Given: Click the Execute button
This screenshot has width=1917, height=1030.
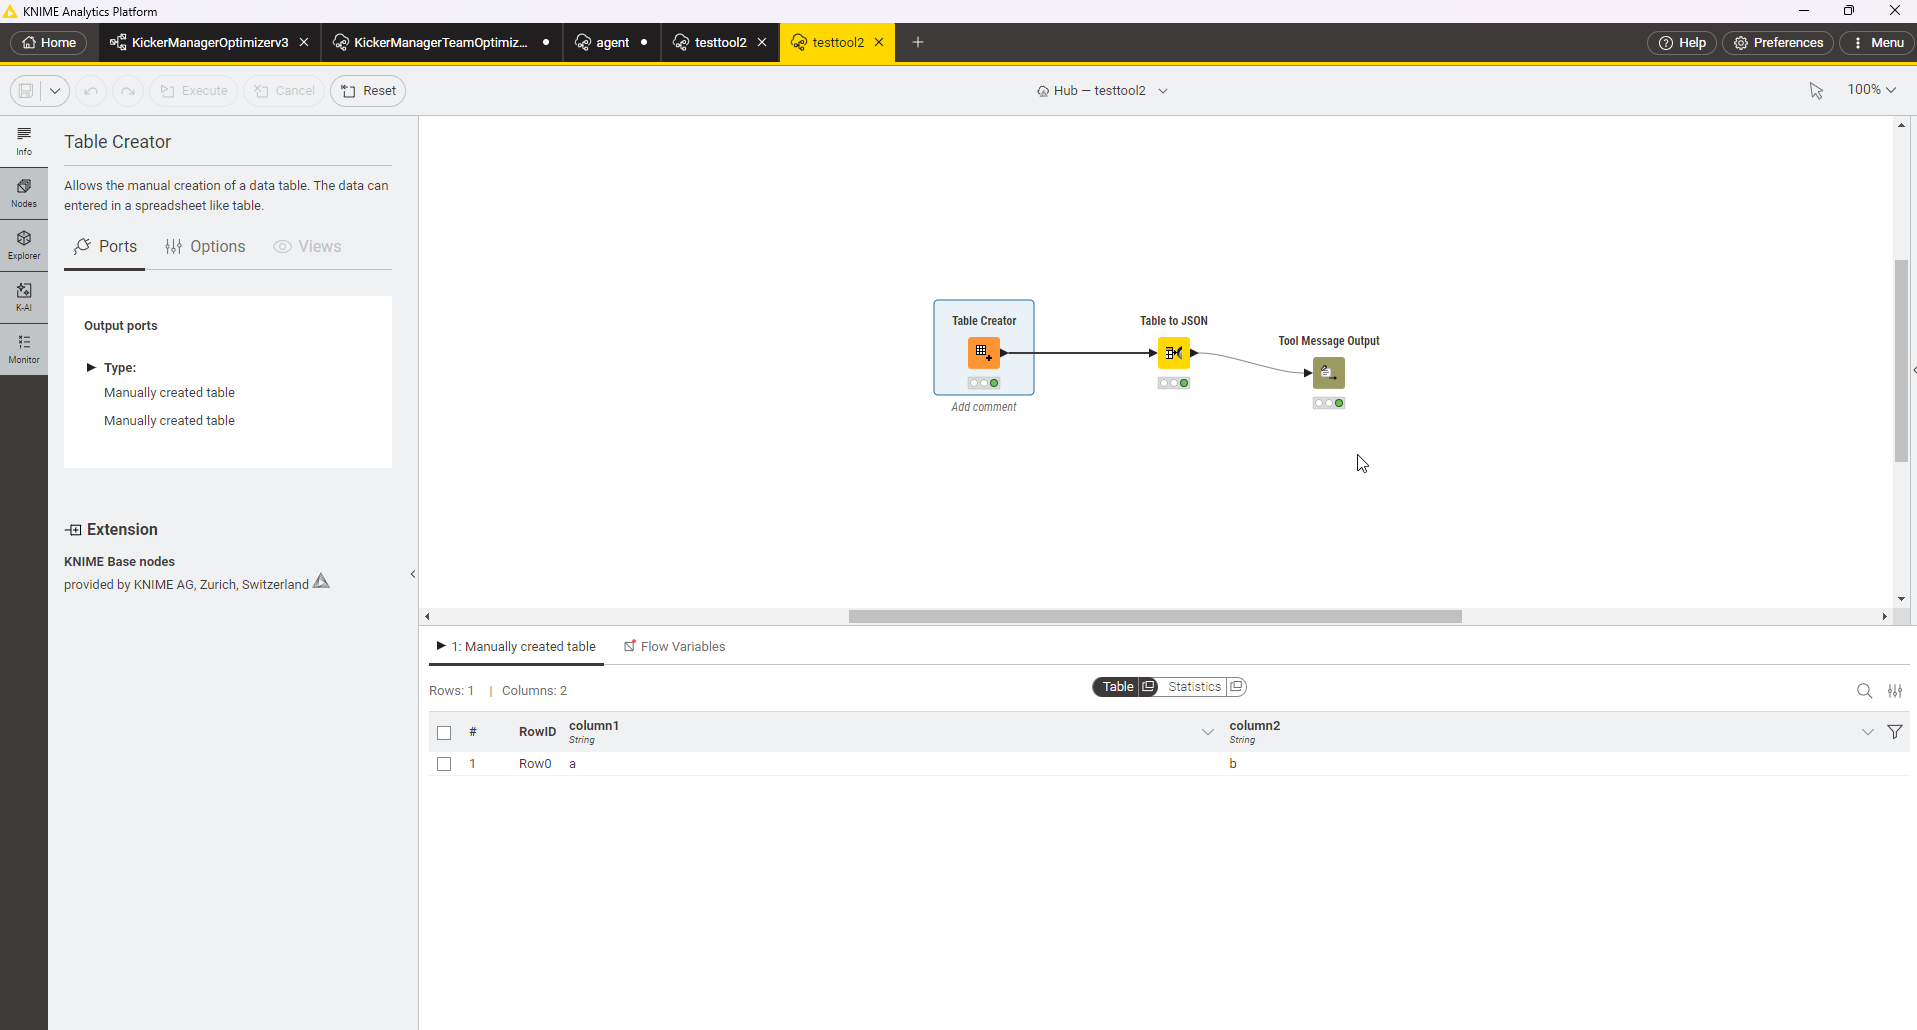Looking at the screenshot, I should click(194, 91).
